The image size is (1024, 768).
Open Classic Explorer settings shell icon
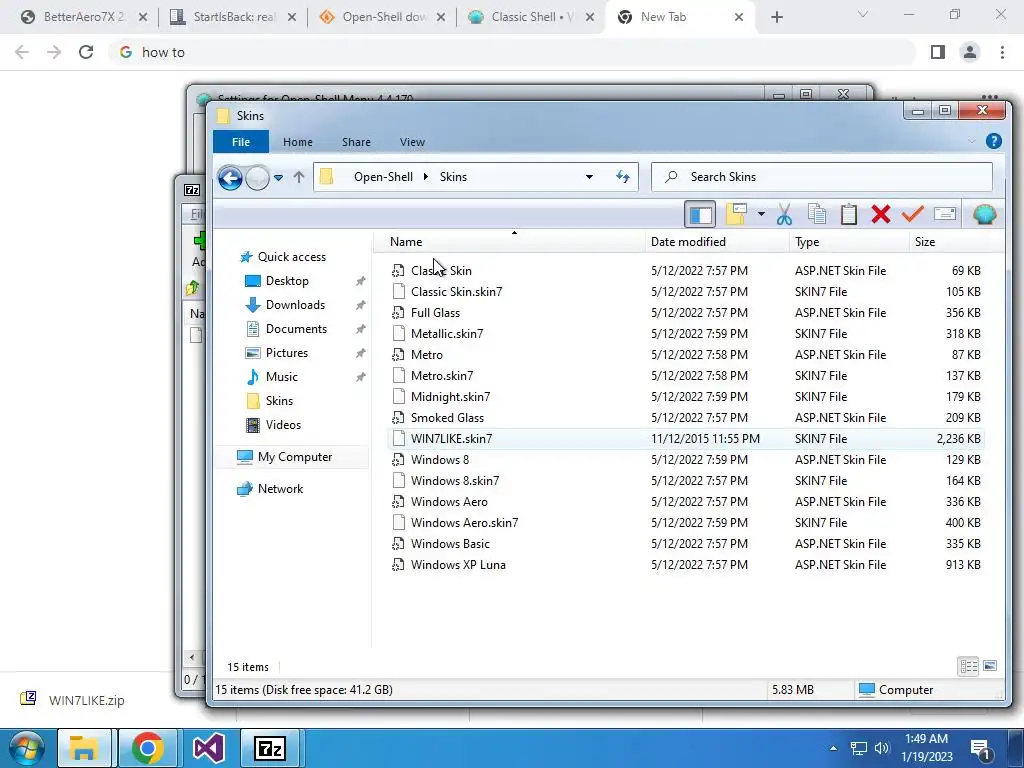(984, 214)
